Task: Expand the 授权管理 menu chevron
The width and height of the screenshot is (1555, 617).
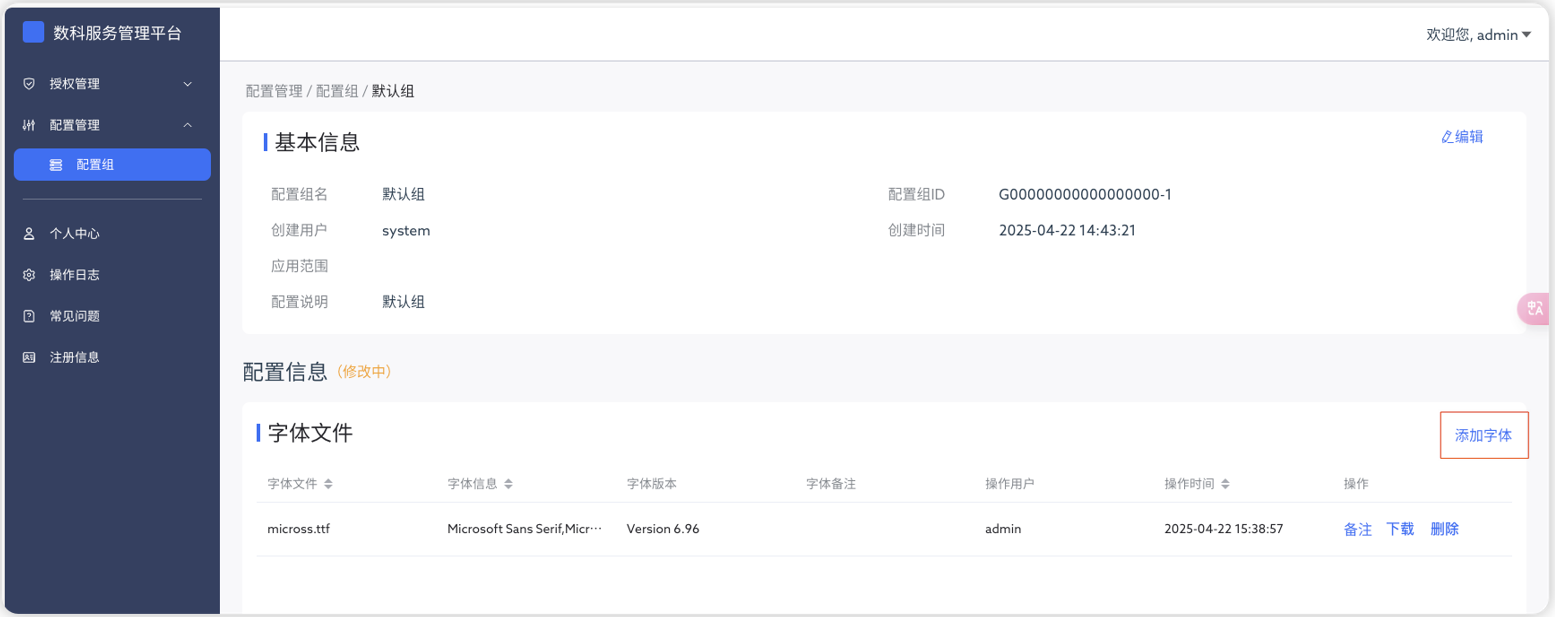Action: [x=187, y=84]
